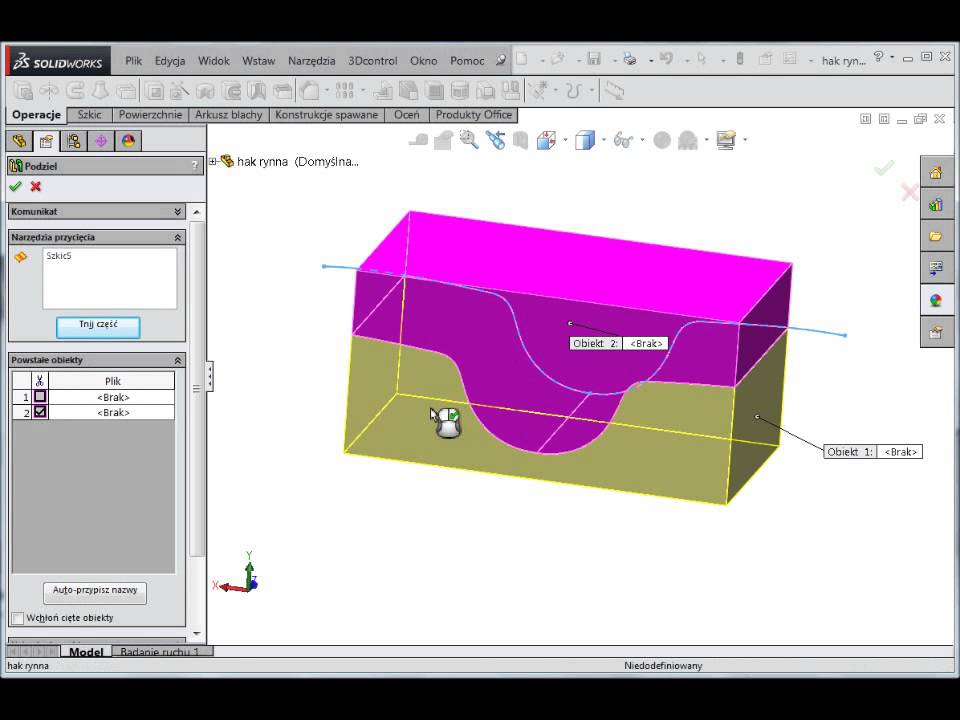Open the Wstaw menu

pos(258,61)
